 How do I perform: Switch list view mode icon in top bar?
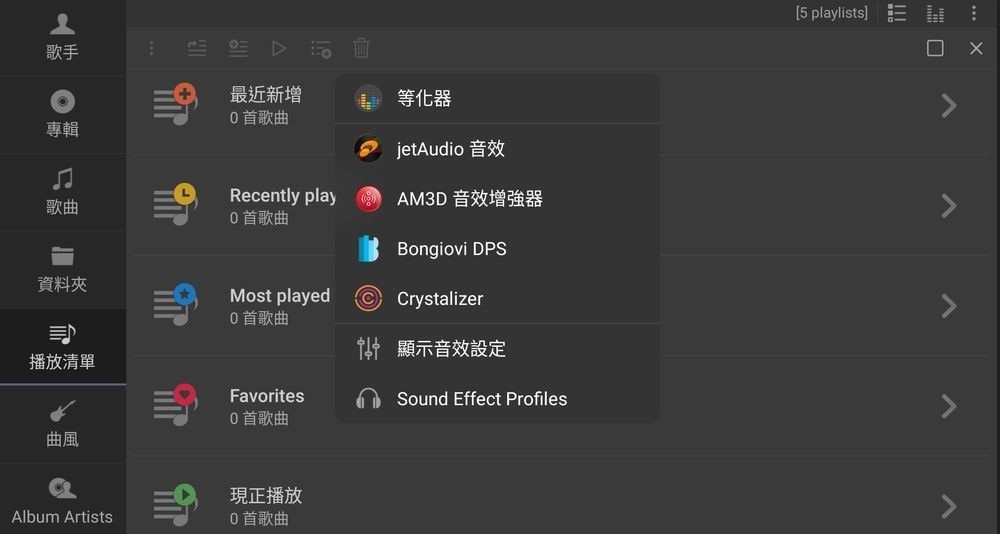point(897,13)
